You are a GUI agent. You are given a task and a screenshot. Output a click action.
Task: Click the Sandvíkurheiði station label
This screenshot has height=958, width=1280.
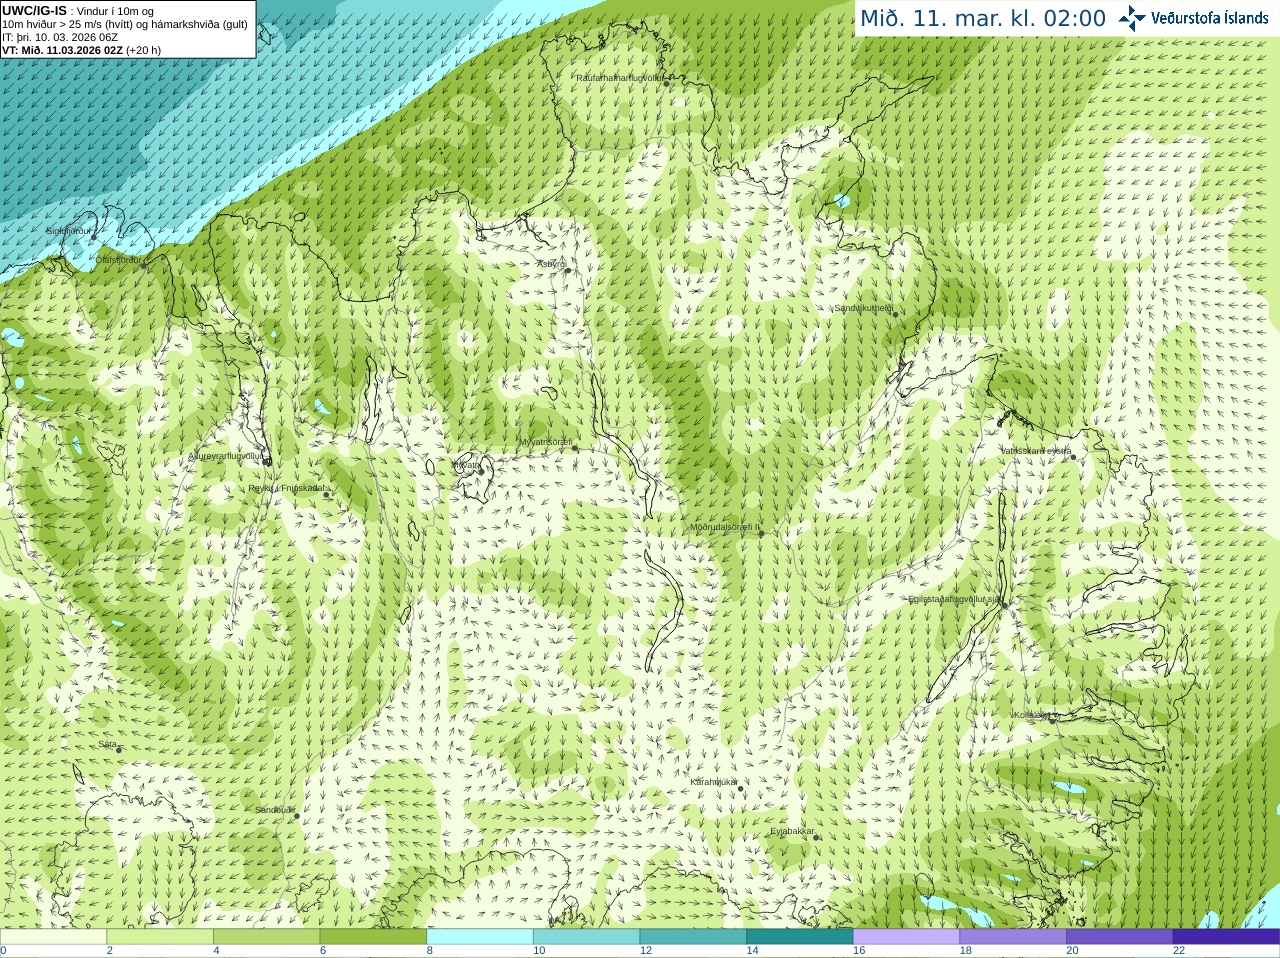864,308
